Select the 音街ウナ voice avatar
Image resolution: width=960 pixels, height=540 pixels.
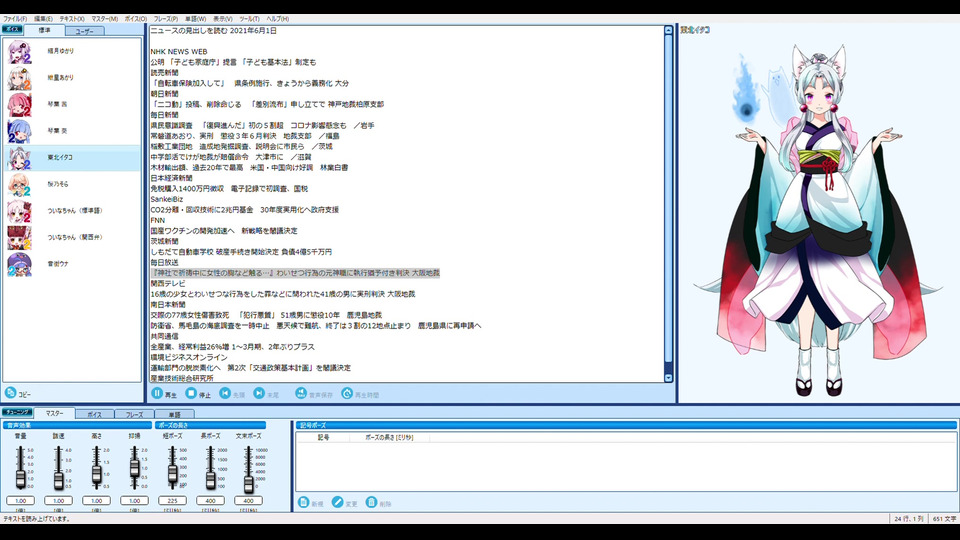point(19,264)
